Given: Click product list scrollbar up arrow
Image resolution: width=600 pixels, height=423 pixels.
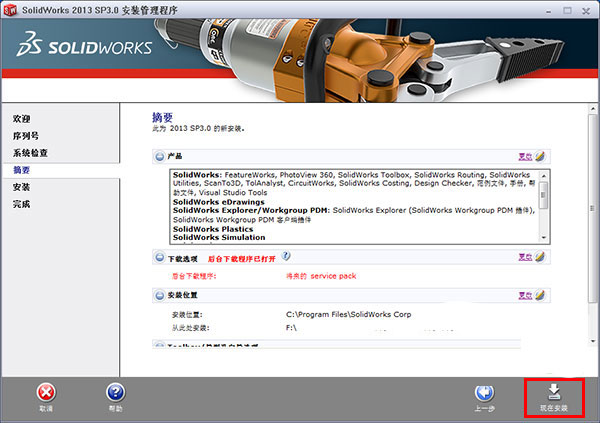Looking at the screenshot, I should 544,175.
